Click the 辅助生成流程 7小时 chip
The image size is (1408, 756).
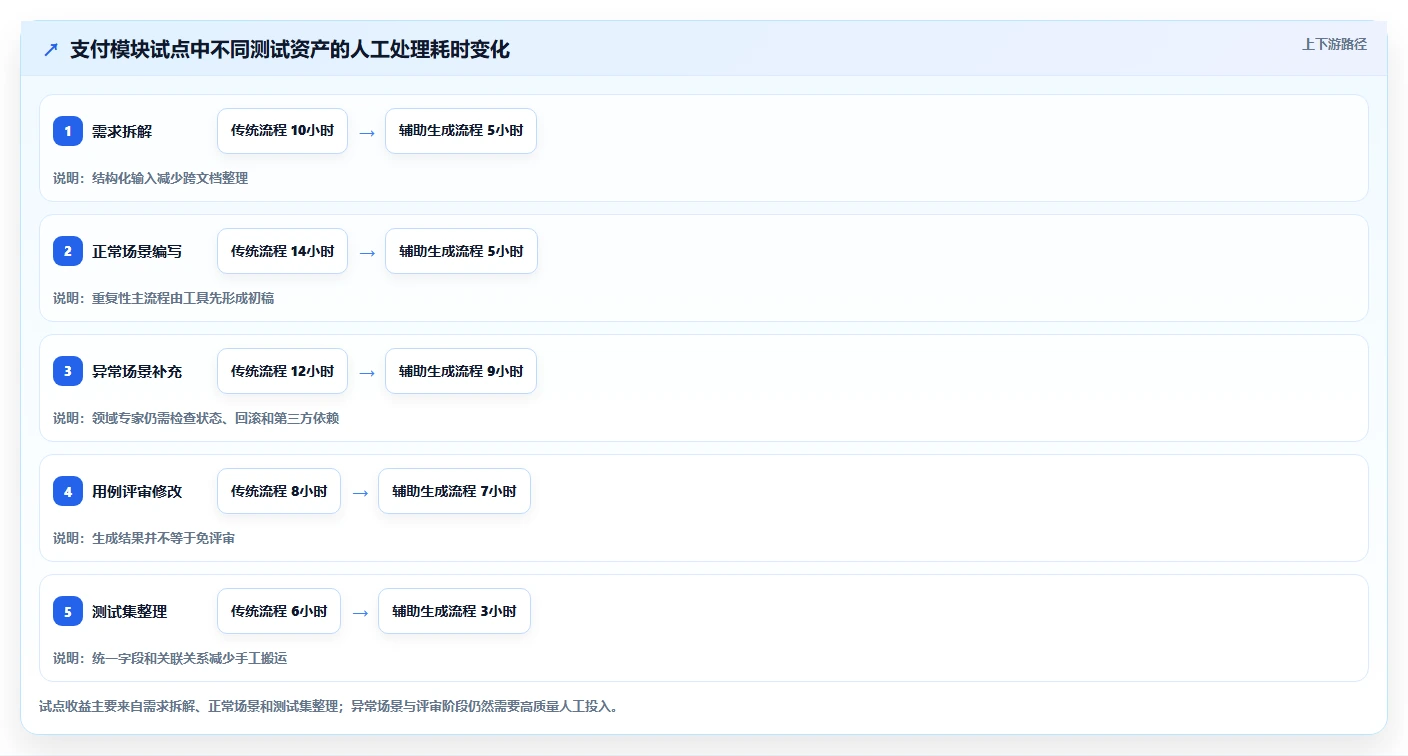454,491
